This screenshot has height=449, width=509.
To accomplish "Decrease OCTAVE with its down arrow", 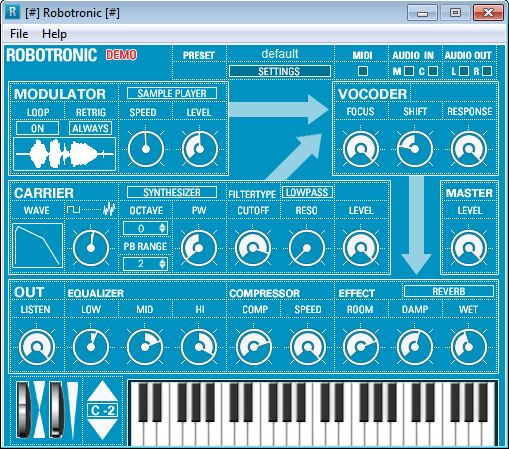I will [x=162, y=231].
